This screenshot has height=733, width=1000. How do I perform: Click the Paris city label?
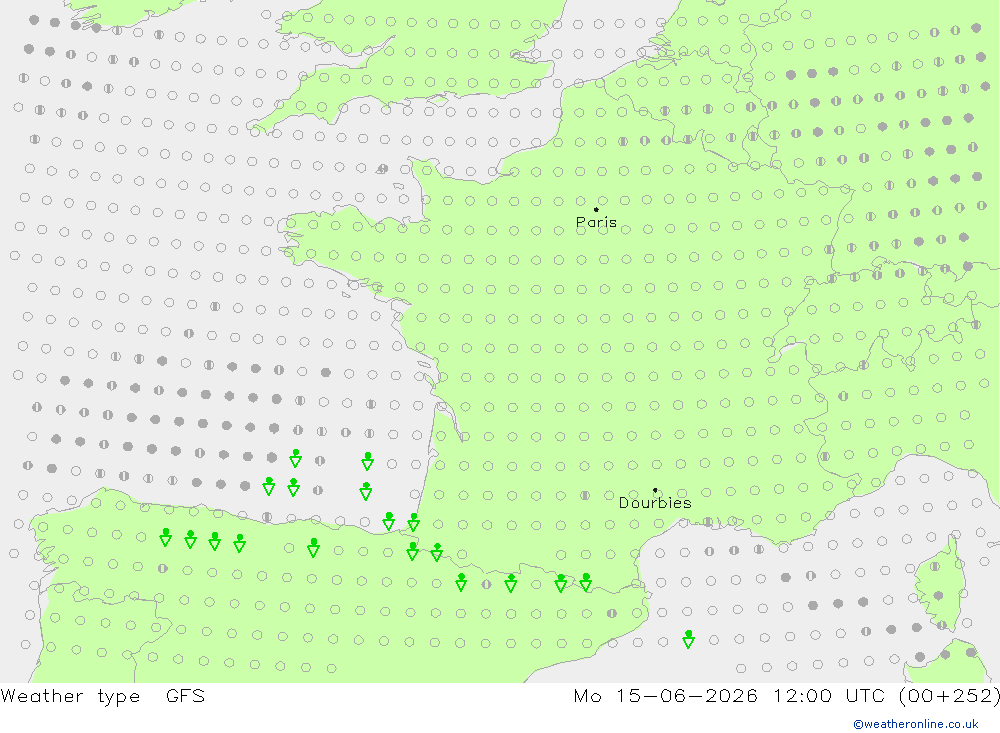tap(596, 222)
